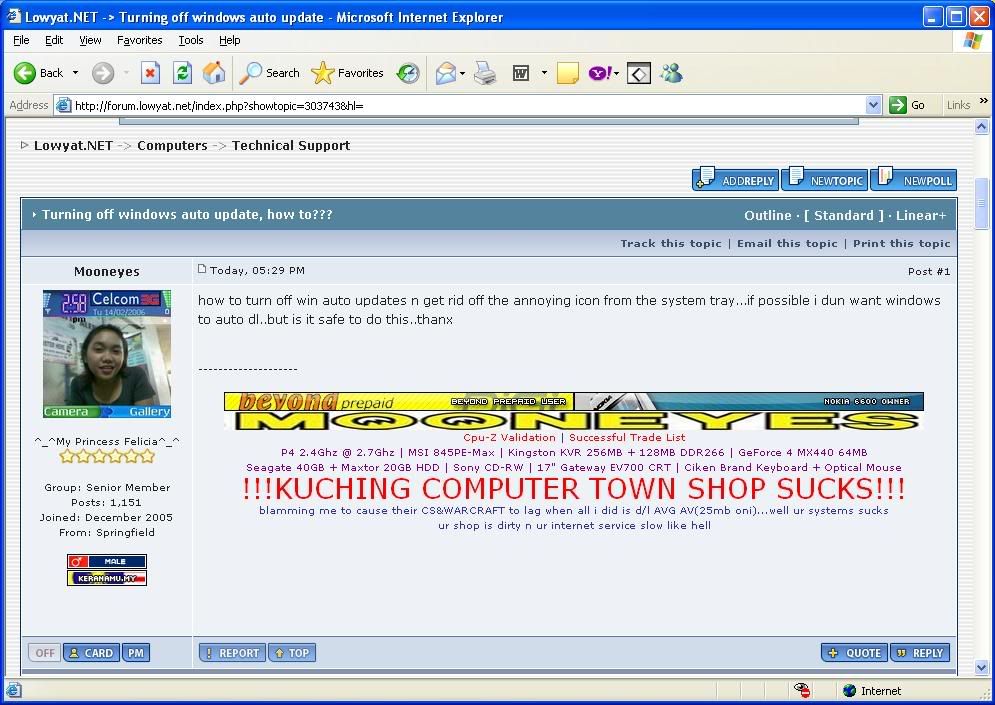Refresh the page with the toolbar icon
This screenshot has width=995, height=705.
click(182, 73)
